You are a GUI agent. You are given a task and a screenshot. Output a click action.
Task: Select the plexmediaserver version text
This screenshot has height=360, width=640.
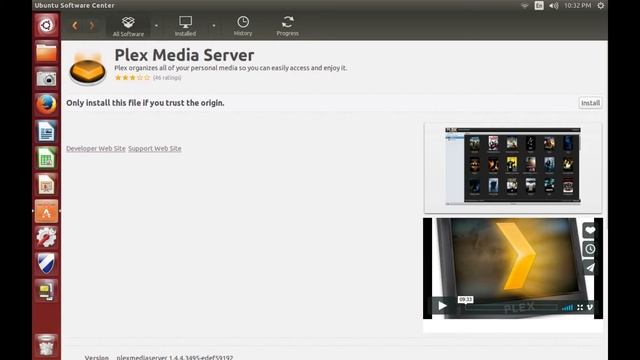tap(175, 357)
